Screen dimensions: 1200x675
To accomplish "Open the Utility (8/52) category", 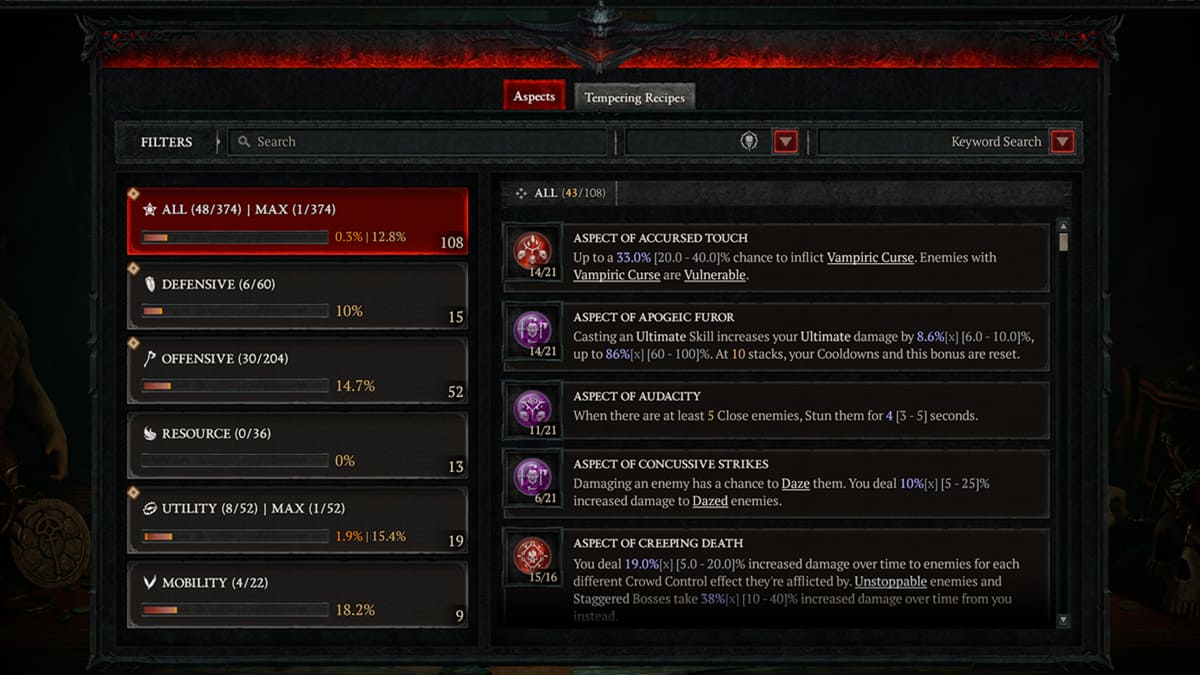I will (x=297, y=520).
